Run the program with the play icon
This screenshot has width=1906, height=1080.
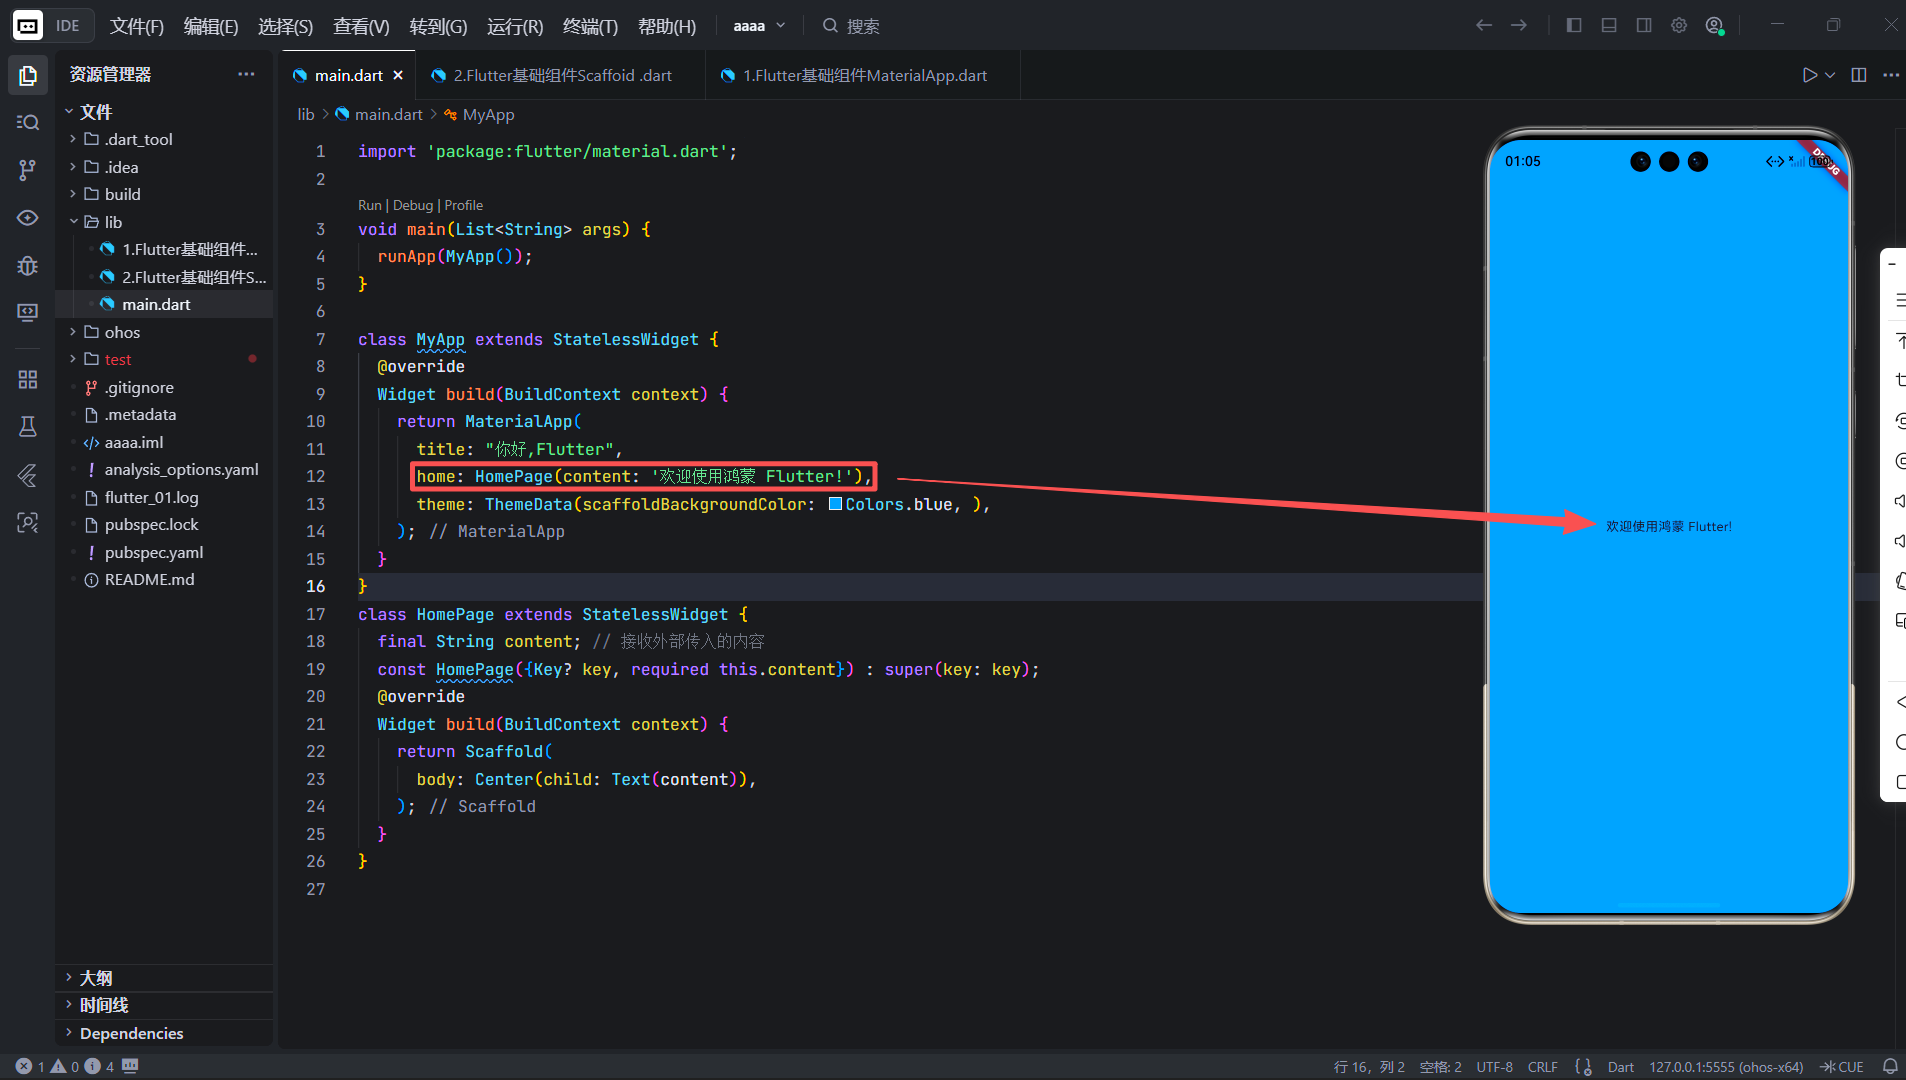coord(1809,75)
